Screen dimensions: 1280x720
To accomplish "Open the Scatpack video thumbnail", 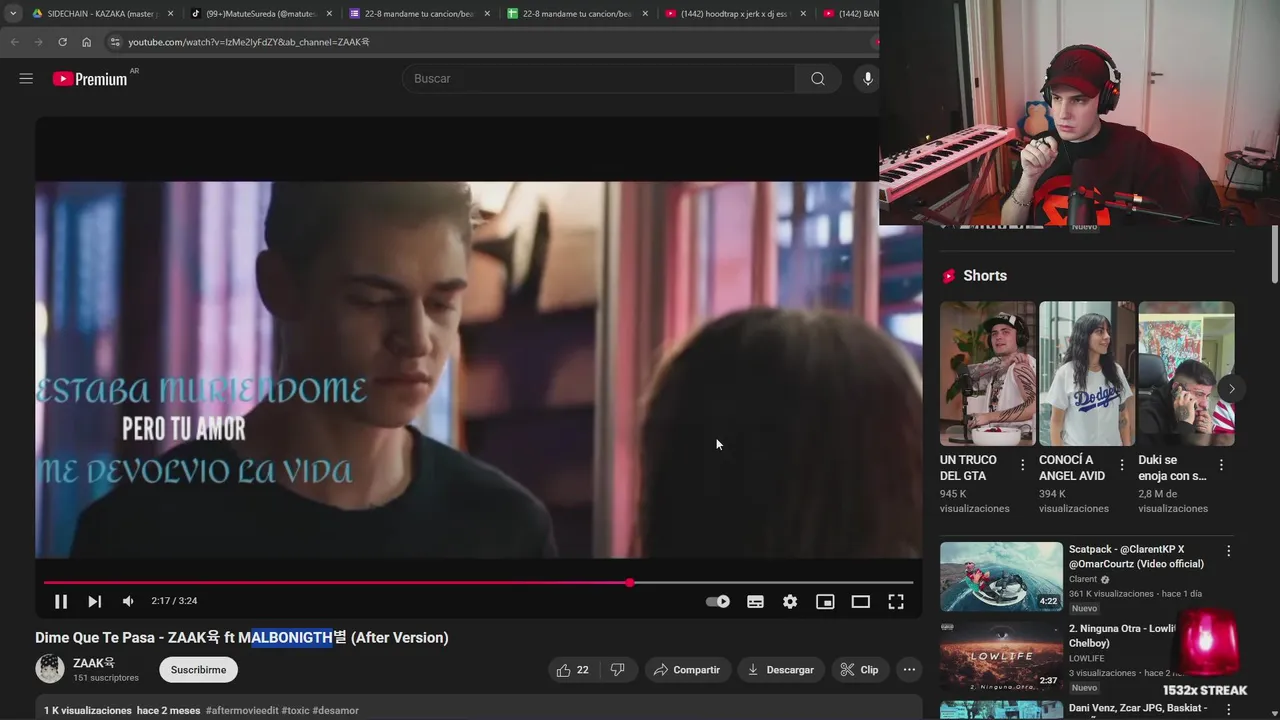I will 1001,576.
